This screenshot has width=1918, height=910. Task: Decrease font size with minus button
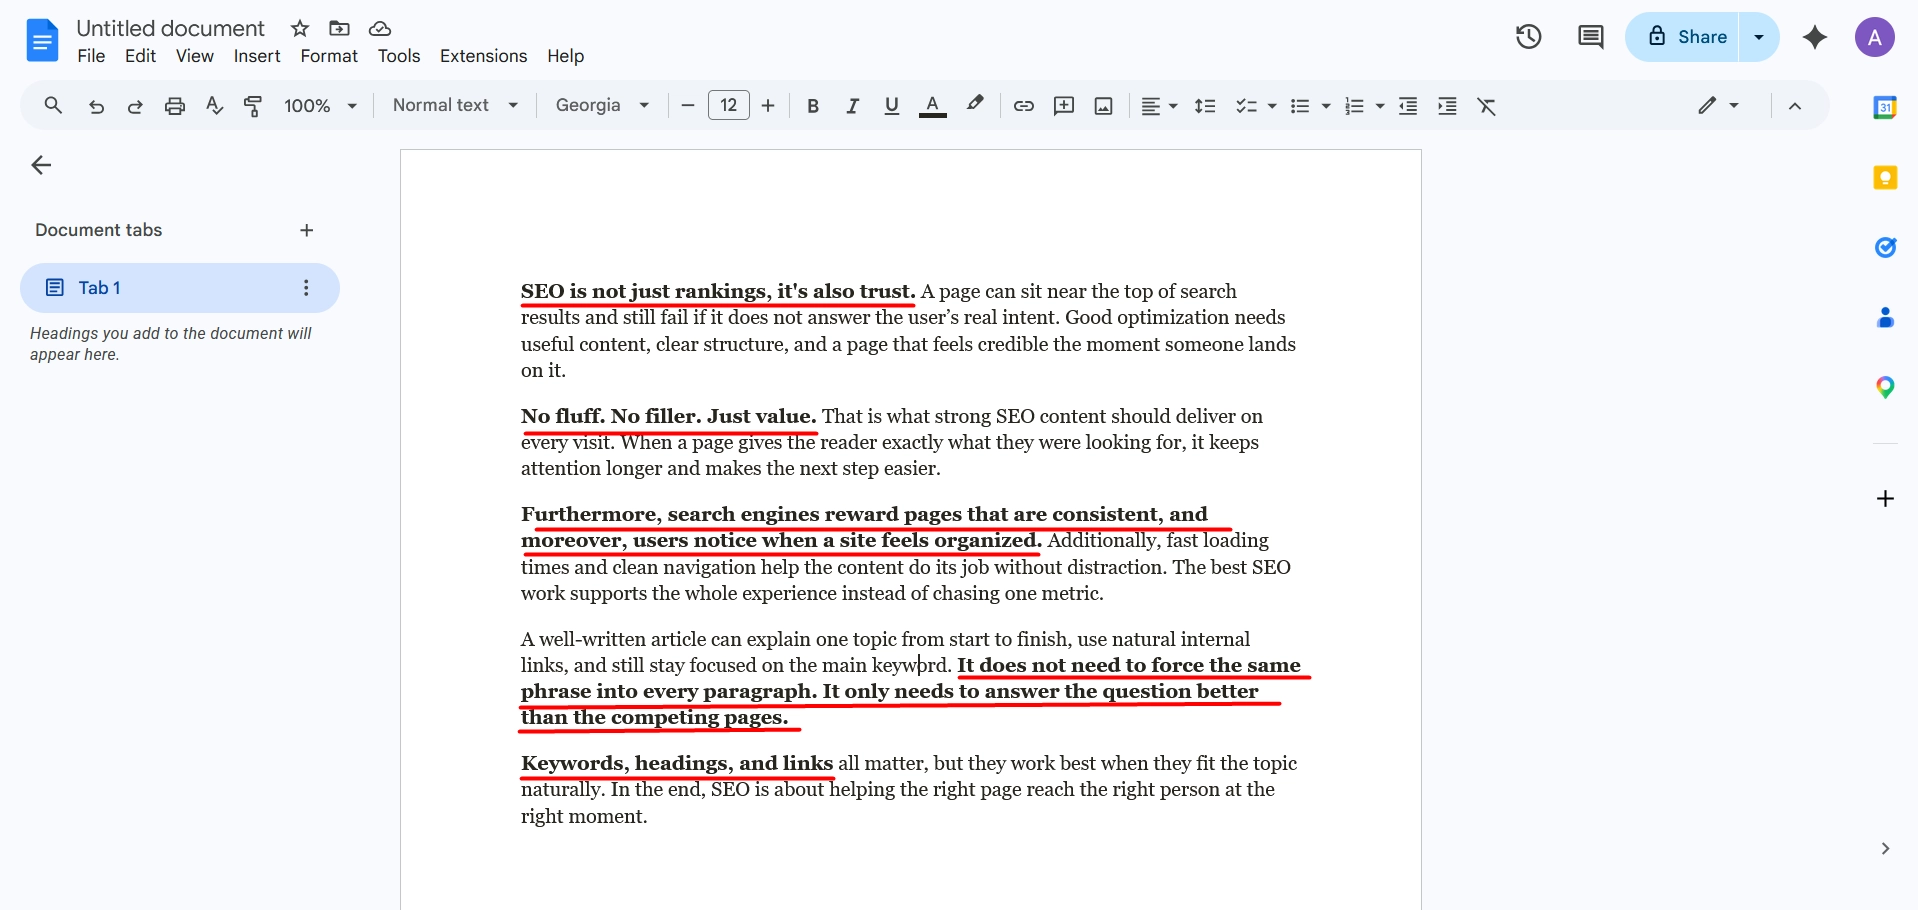pyautogui.click(x=687, y=106)
